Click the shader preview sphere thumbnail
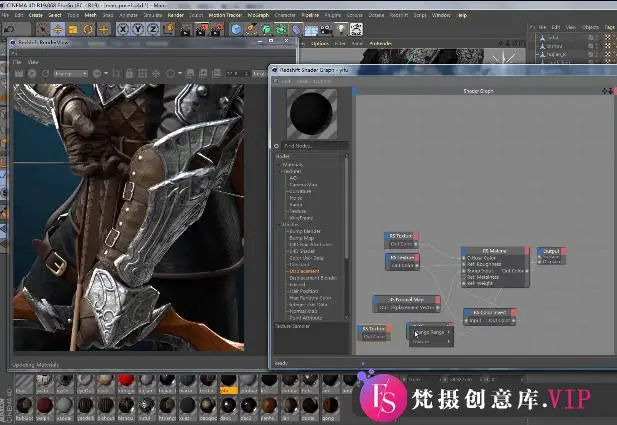 [311, 114]
